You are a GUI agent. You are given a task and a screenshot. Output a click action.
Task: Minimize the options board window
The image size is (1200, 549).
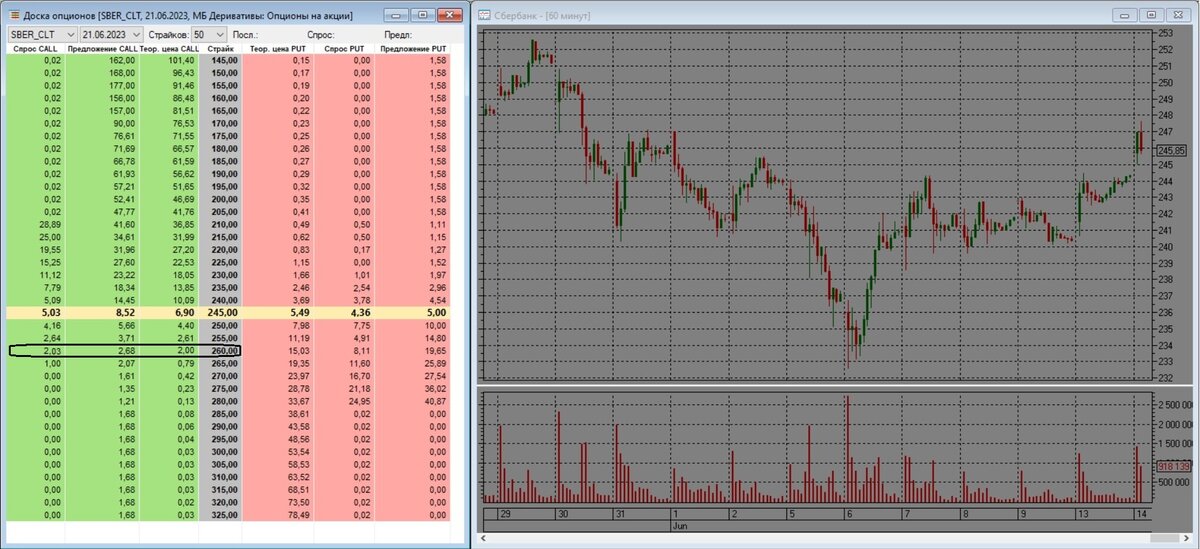tap(396, 15)
